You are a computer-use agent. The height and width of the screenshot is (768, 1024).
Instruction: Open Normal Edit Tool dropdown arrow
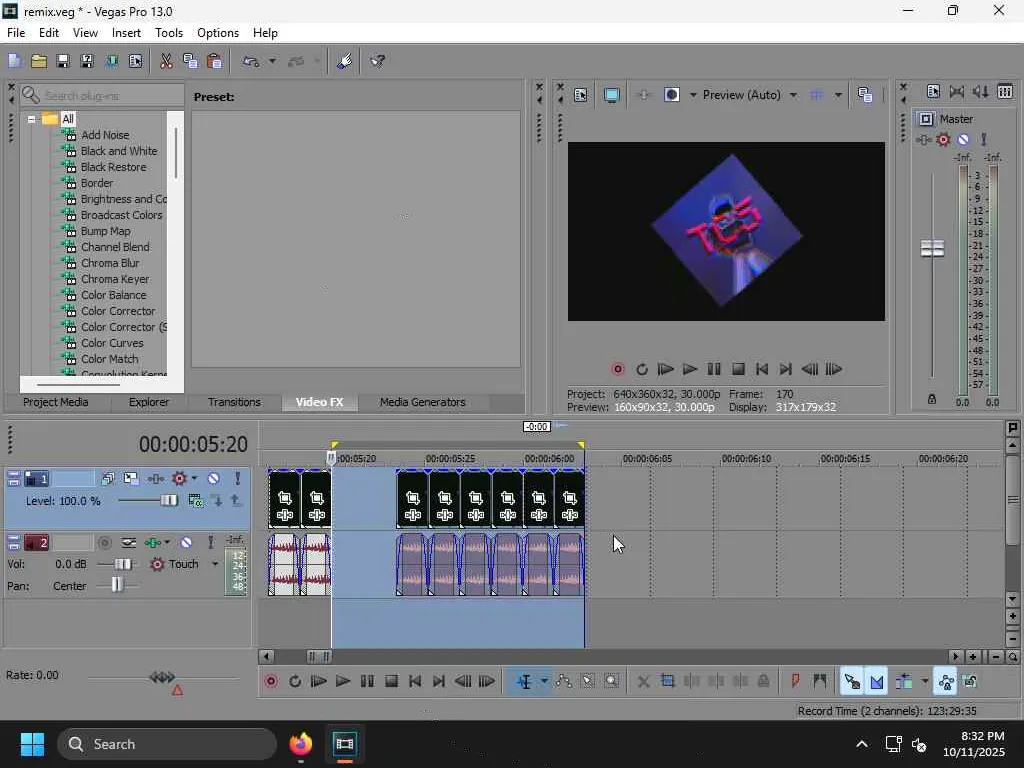(x=544, y=681)
